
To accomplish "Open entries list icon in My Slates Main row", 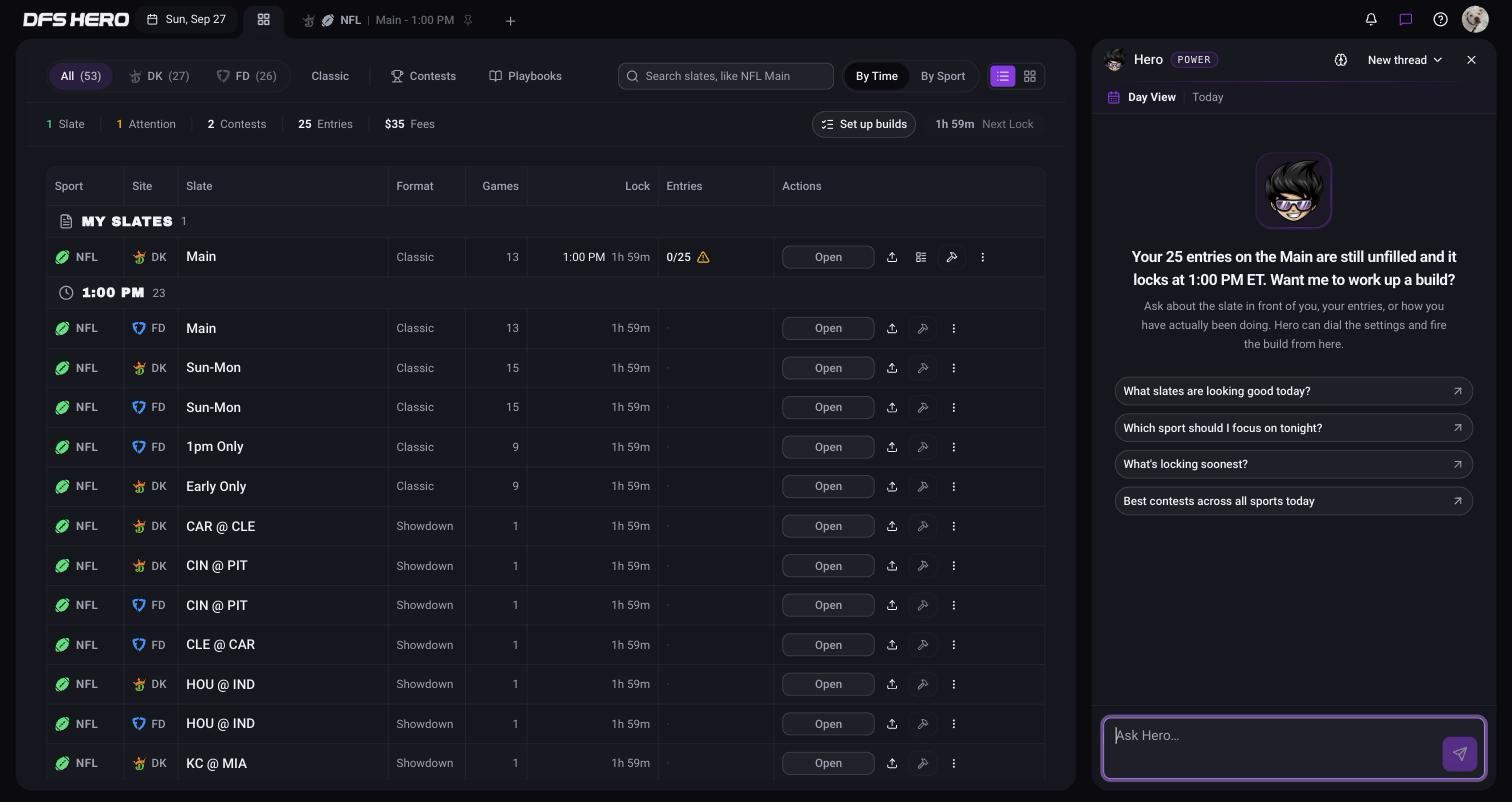I will [x=921, y=257].
